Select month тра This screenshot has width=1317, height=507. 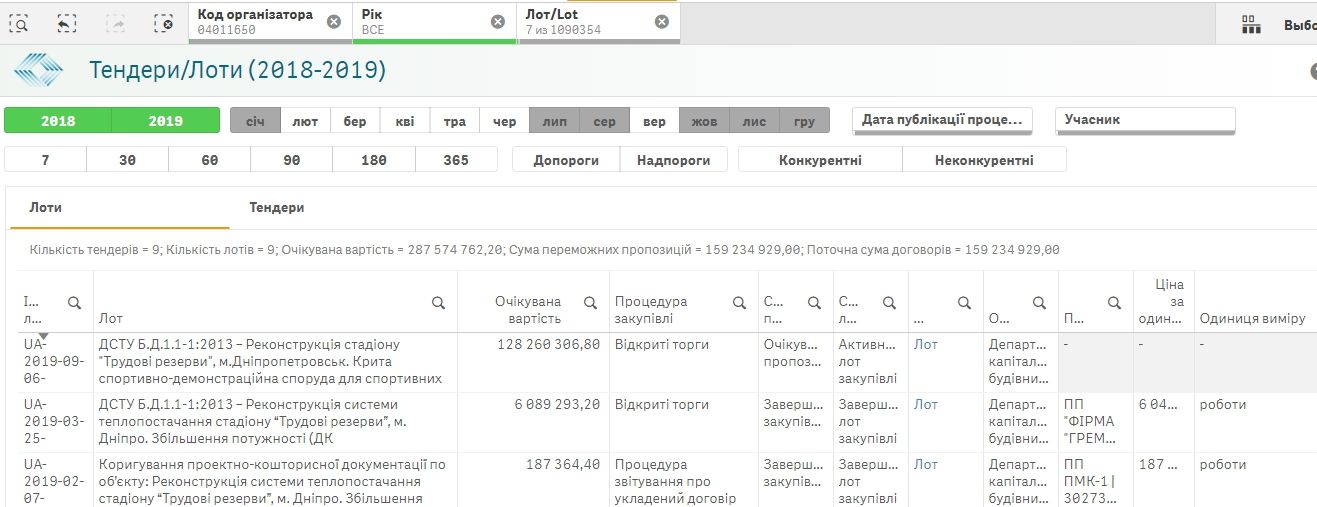(455, 121)
